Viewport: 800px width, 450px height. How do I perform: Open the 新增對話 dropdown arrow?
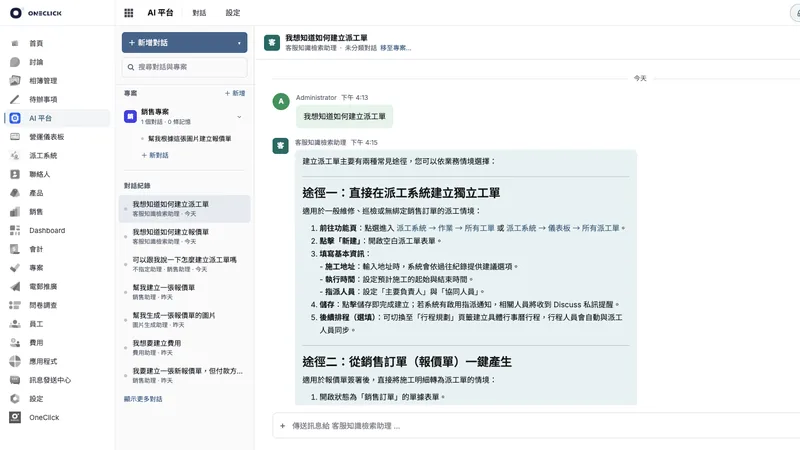pos(239,43)
